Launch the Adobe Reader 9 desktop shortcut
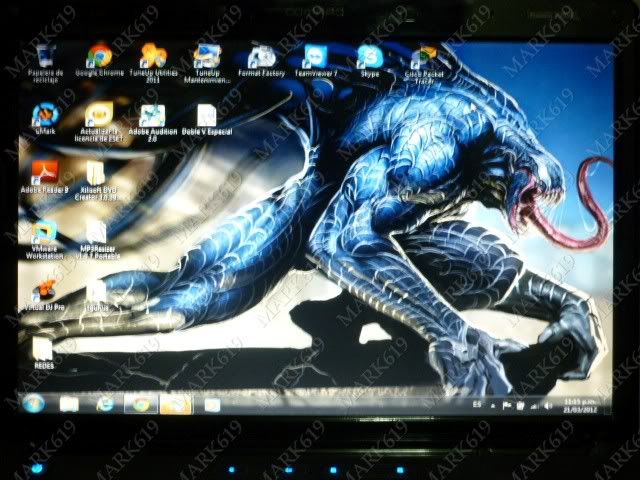 (45, 177)
